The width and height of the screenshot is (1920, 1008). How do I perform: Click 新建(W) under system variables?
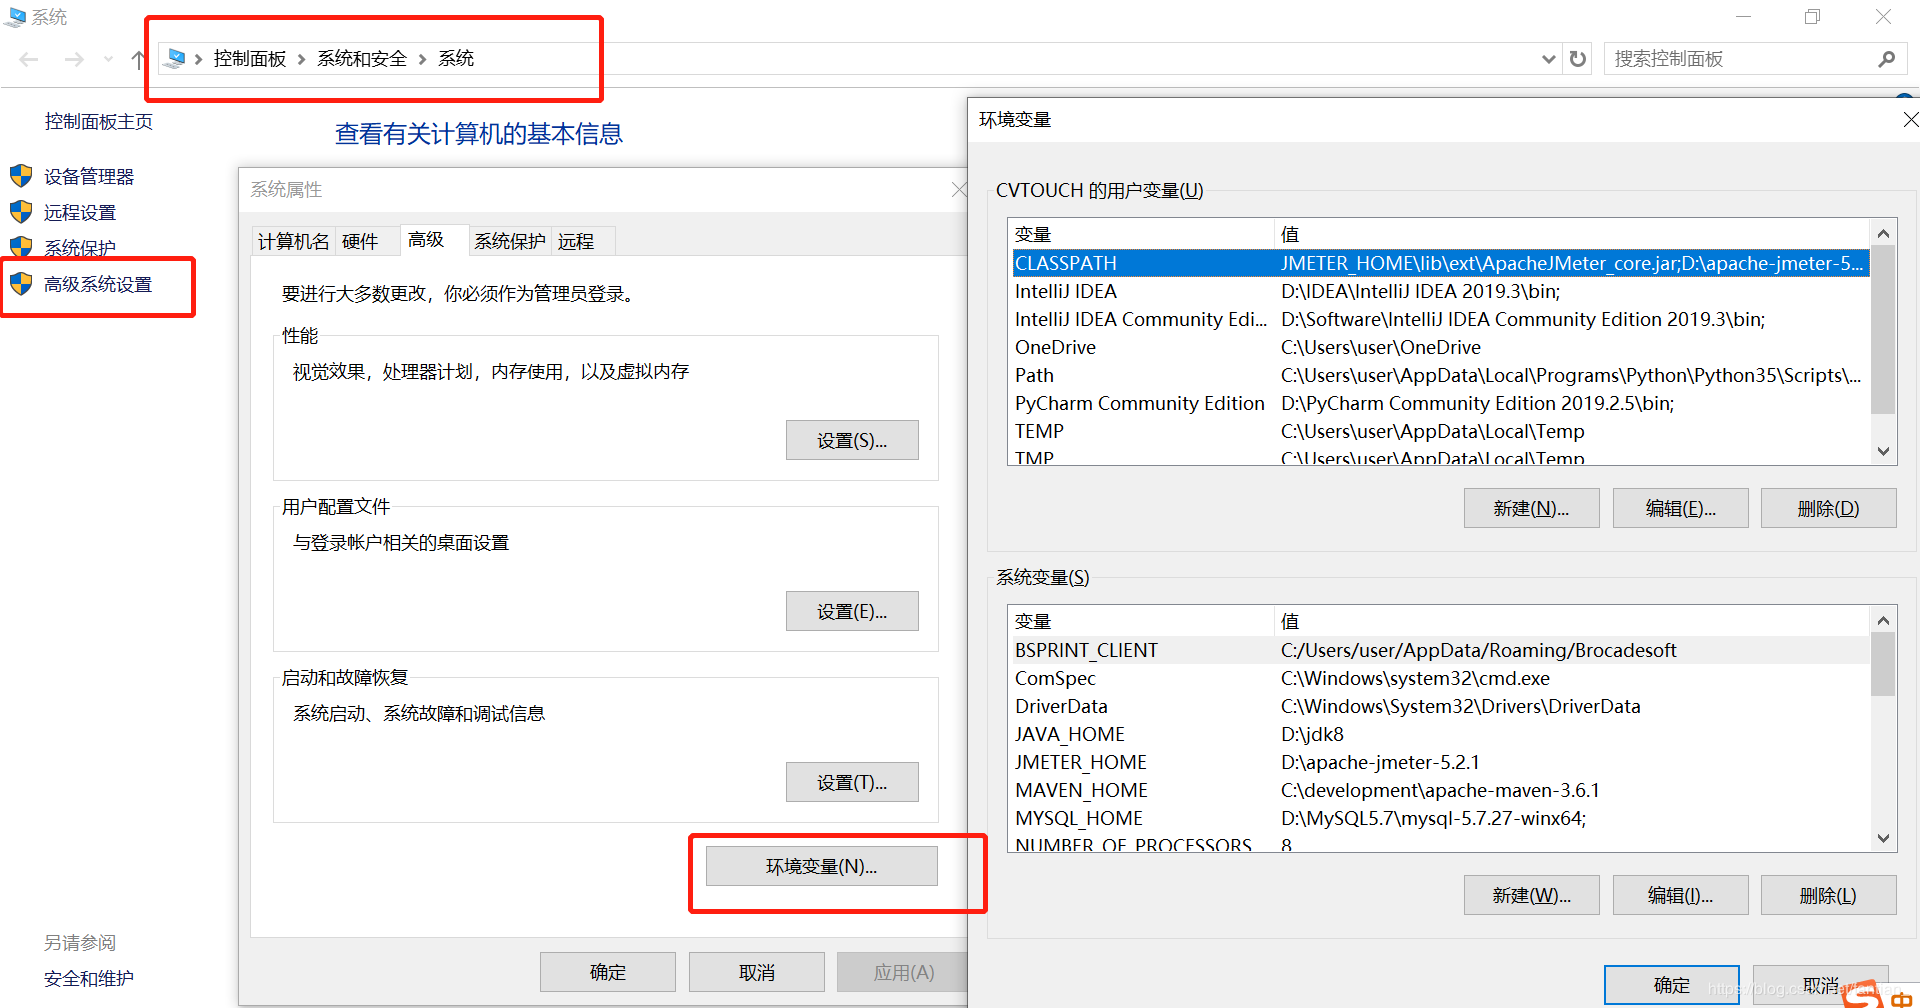point(1530,894)
